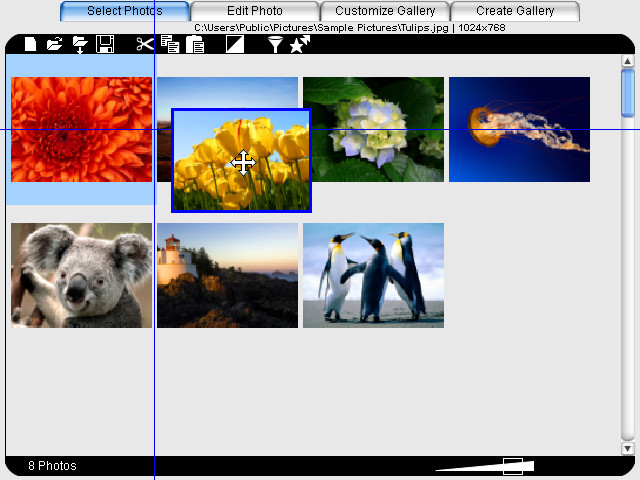Screen dimensions: 640x480
Task: Click the New blank page icon
Action: 31,44
